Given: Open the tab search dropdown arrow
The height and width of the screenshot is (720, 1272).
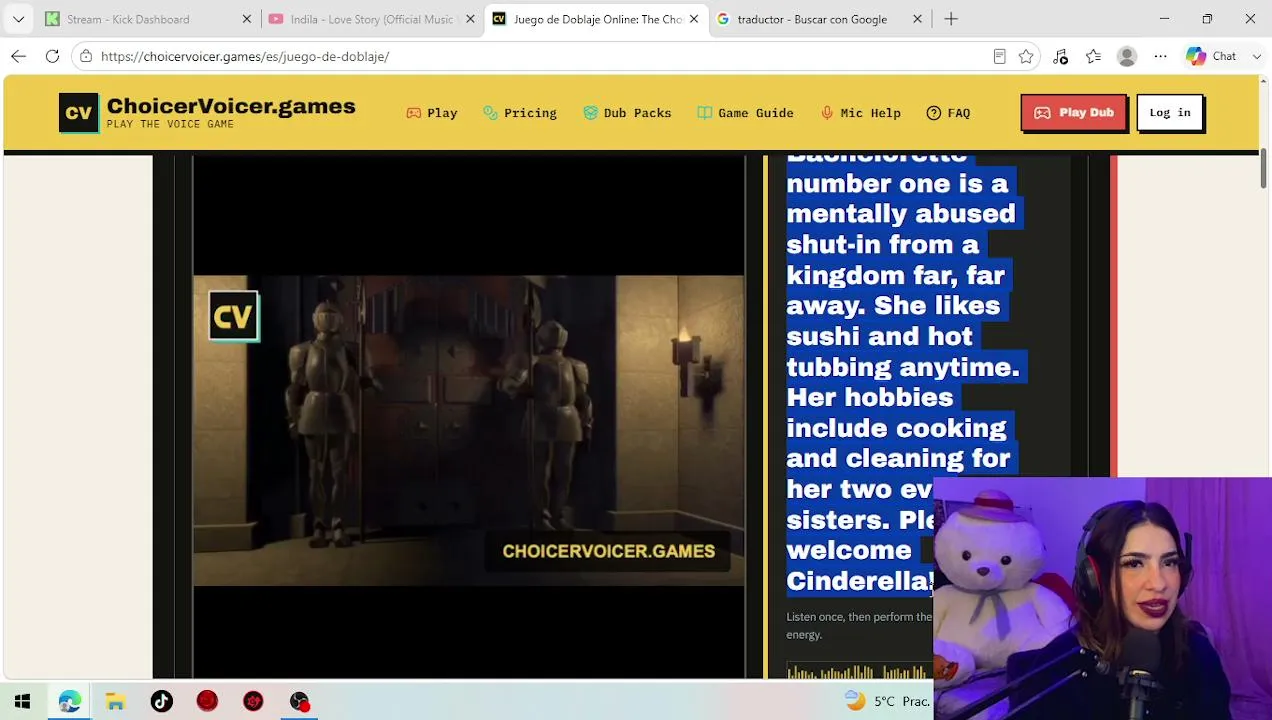Looking at the screenshot, I should 18,19.
